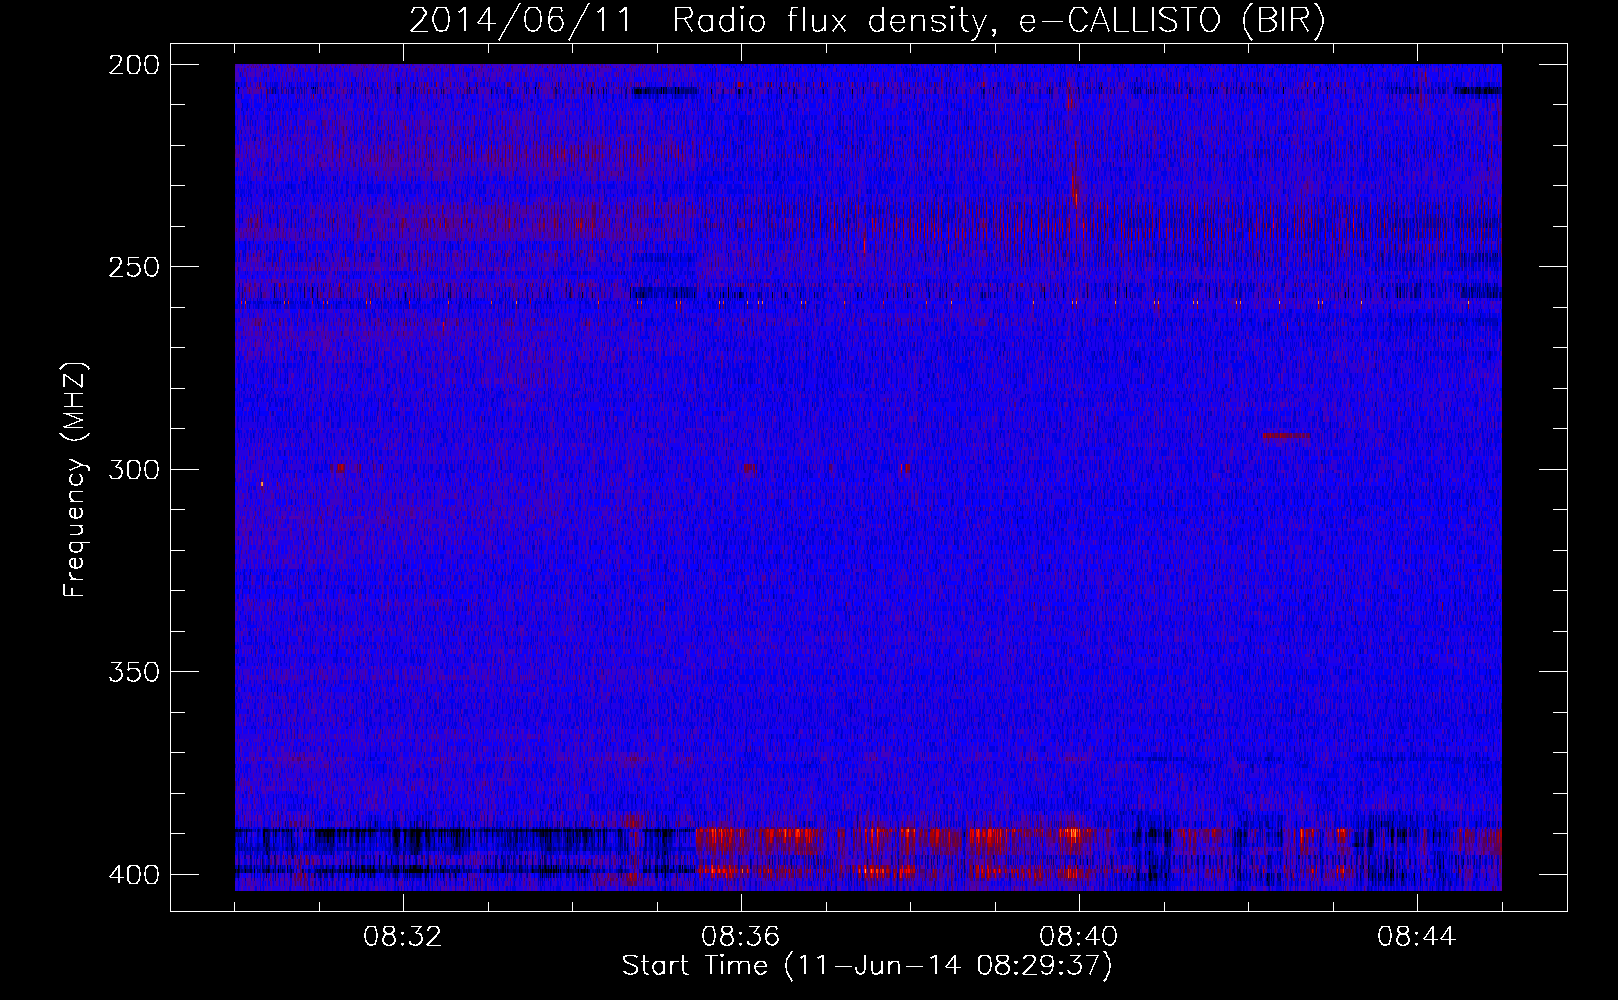This screenshot has height=1000, width=1618.
Task: Click the 400 frequency tick label
Action: [134, 875]
